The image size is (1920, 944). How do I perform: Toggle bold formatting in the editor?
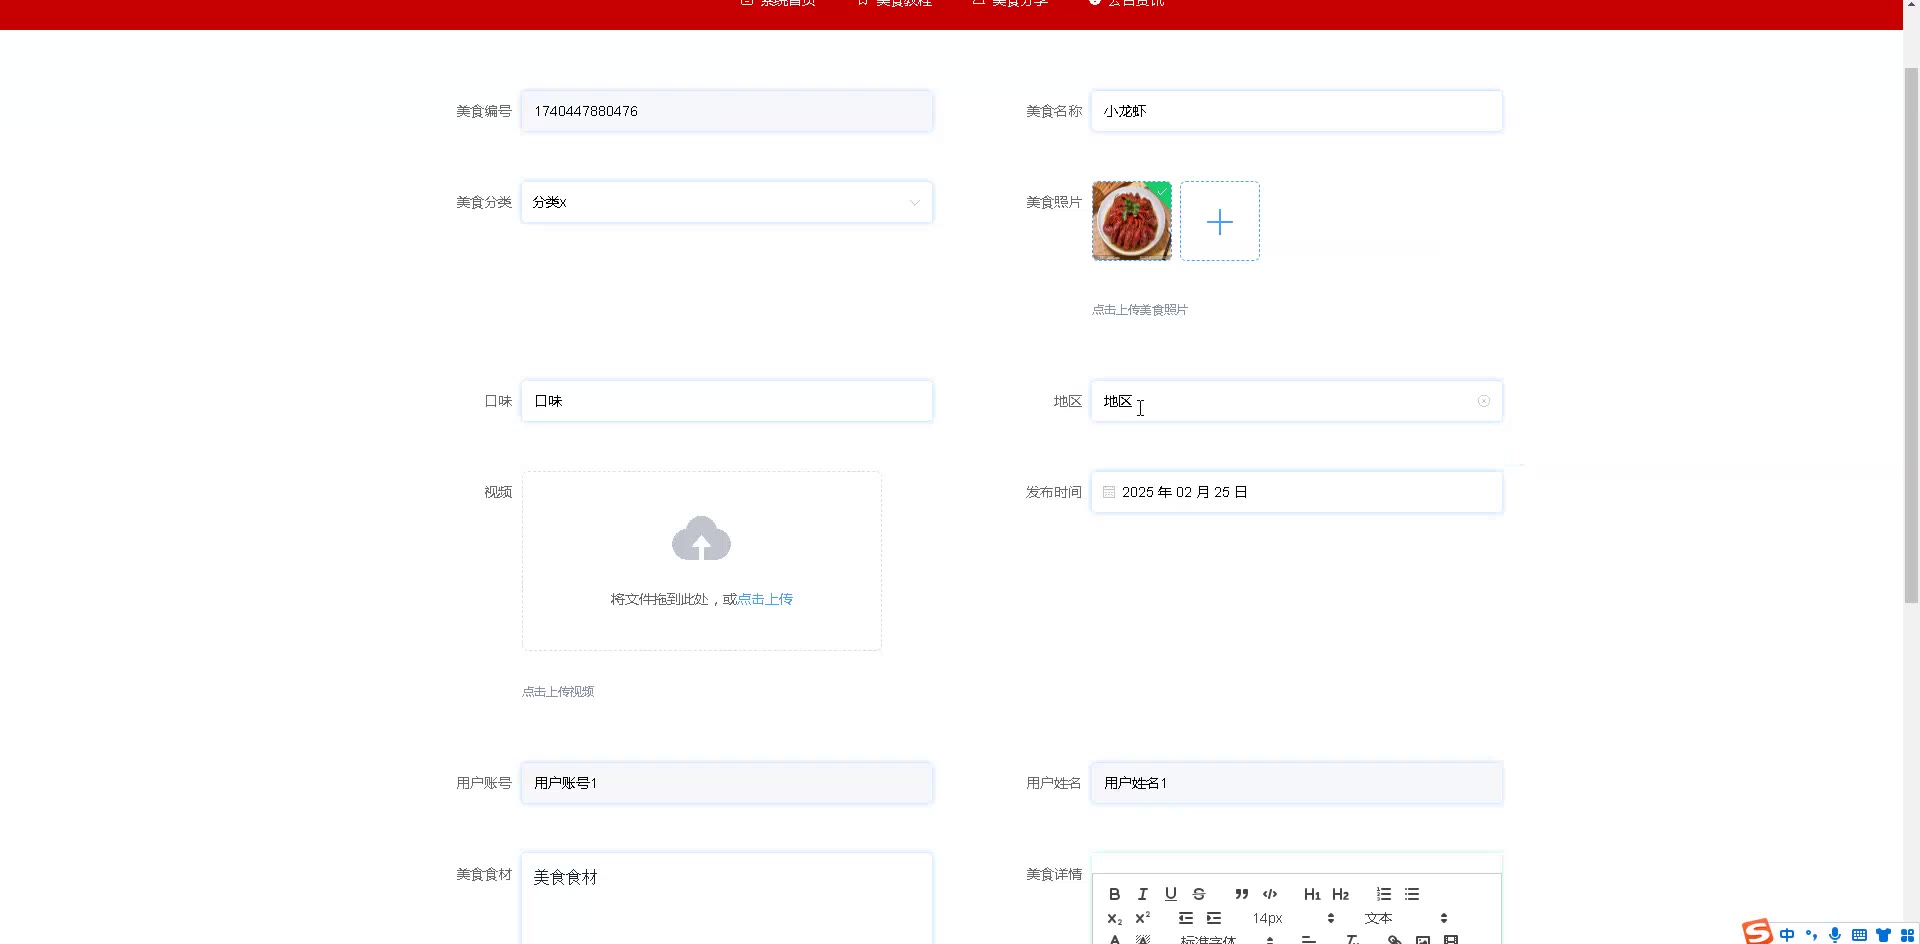(x=1114, y=894)
